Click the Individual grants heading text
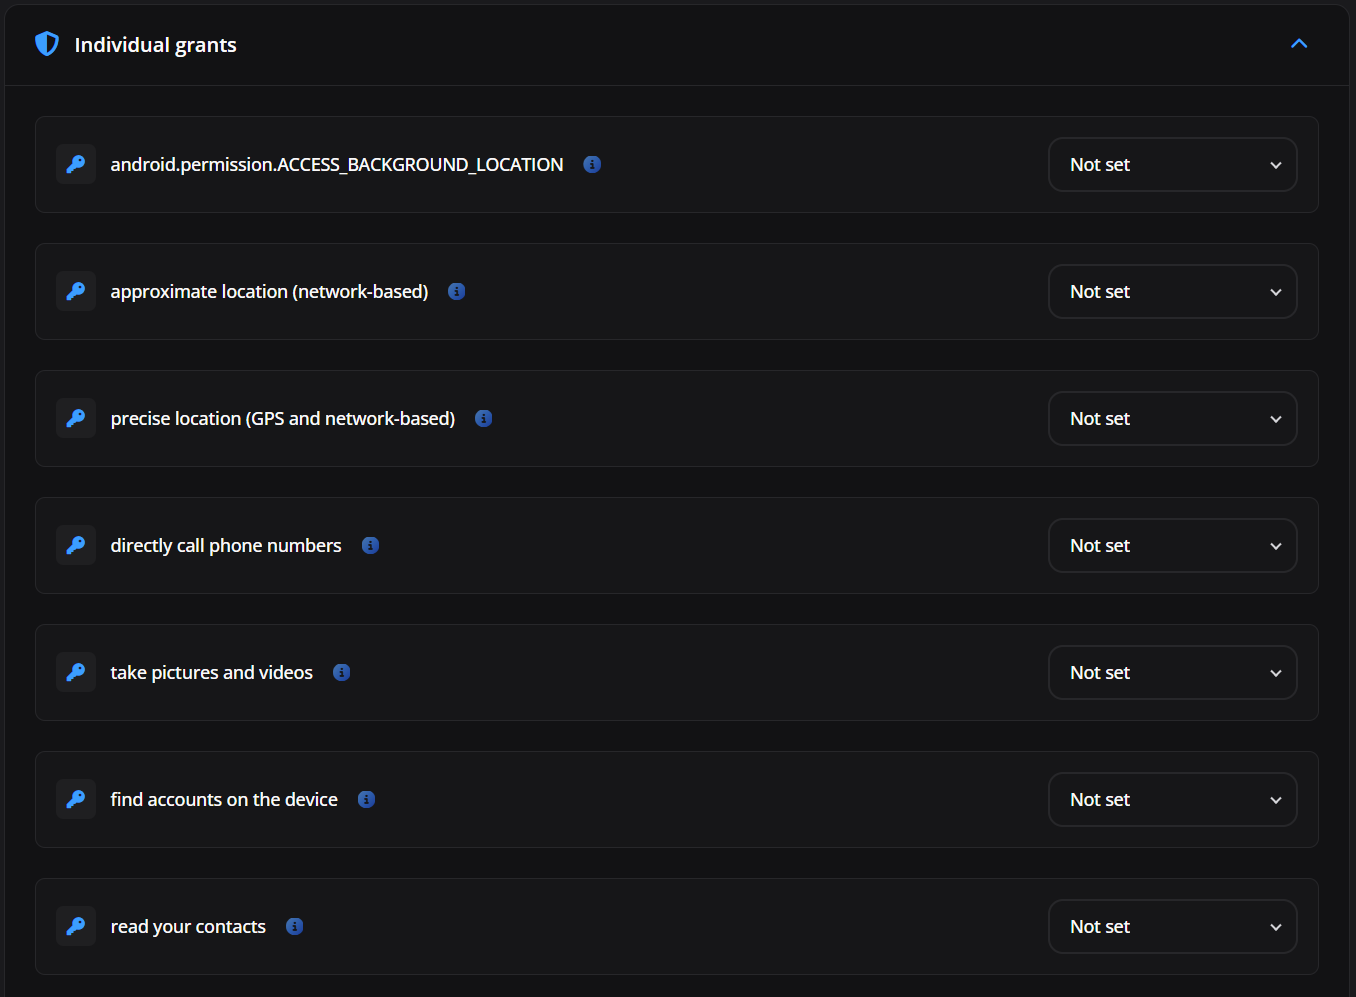1356x997 pixels. (155, 45)
